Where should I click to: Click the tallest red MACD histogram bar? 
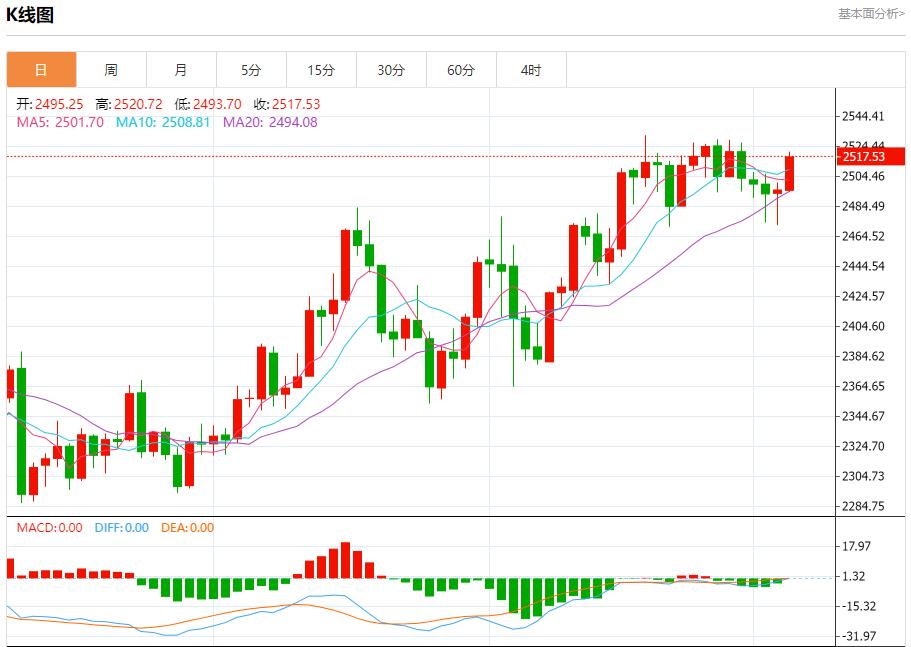click(345, 560)
